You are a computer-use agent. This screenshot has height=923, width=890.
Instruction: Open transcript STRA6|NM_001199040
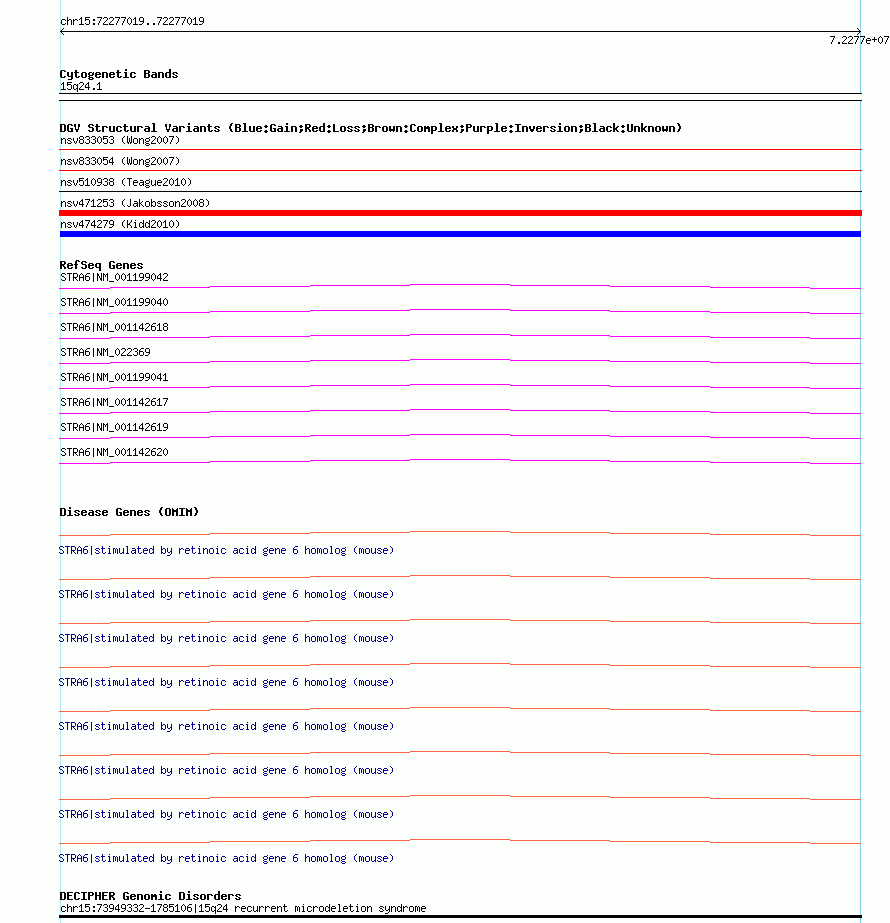[x=114, y=303]
